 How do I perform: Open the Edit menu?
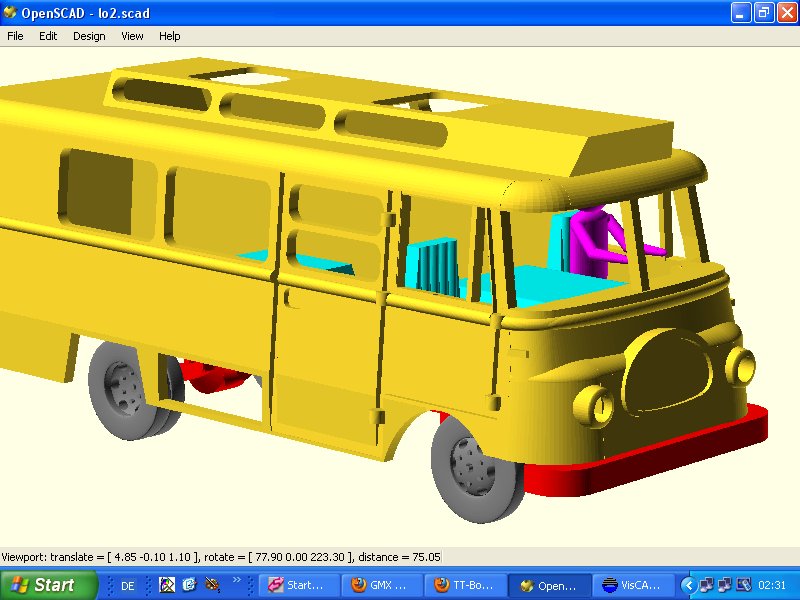click(x=48, y=36)
